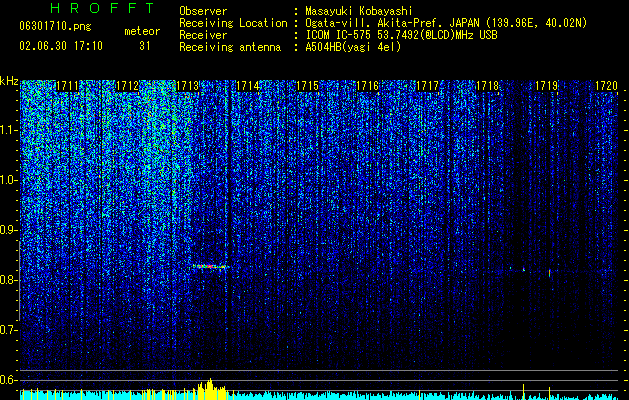
Task: Click the 1719 time marker
Action: click(x=547, y=86)
